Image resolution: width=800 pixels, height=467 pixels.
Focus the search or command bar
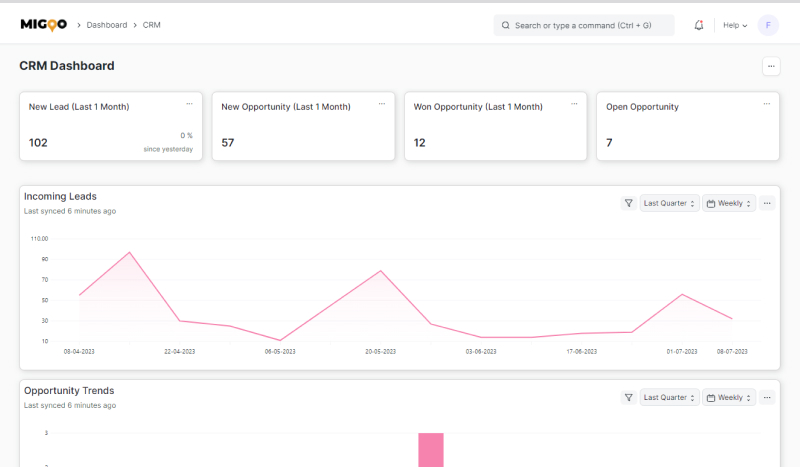point(584,25)
